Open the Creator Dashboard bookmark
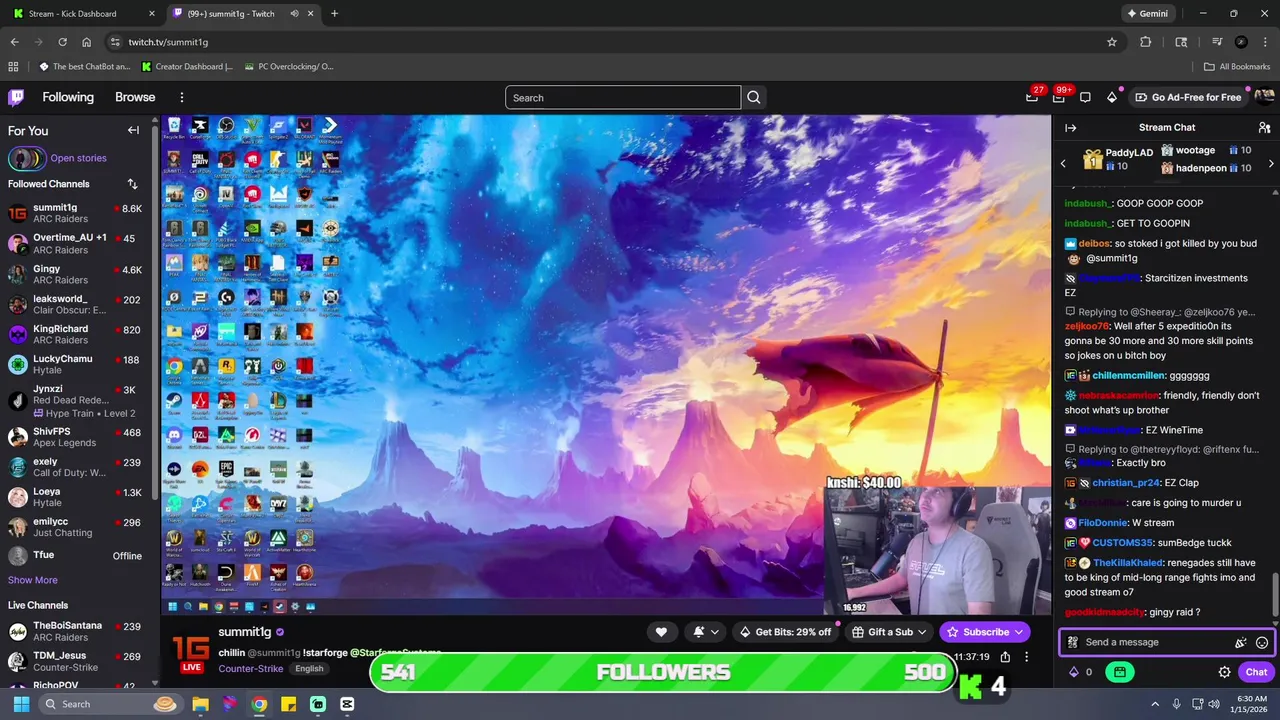The width and height of the screenshot is (1280, 720). (x=188, y=67)
